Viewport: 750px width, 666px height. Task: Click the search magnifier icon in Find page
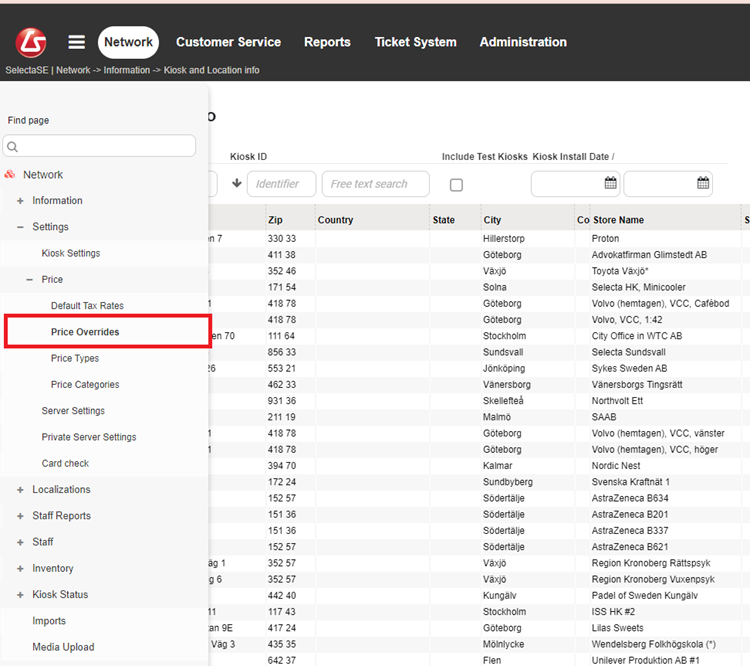pos(13,147)
